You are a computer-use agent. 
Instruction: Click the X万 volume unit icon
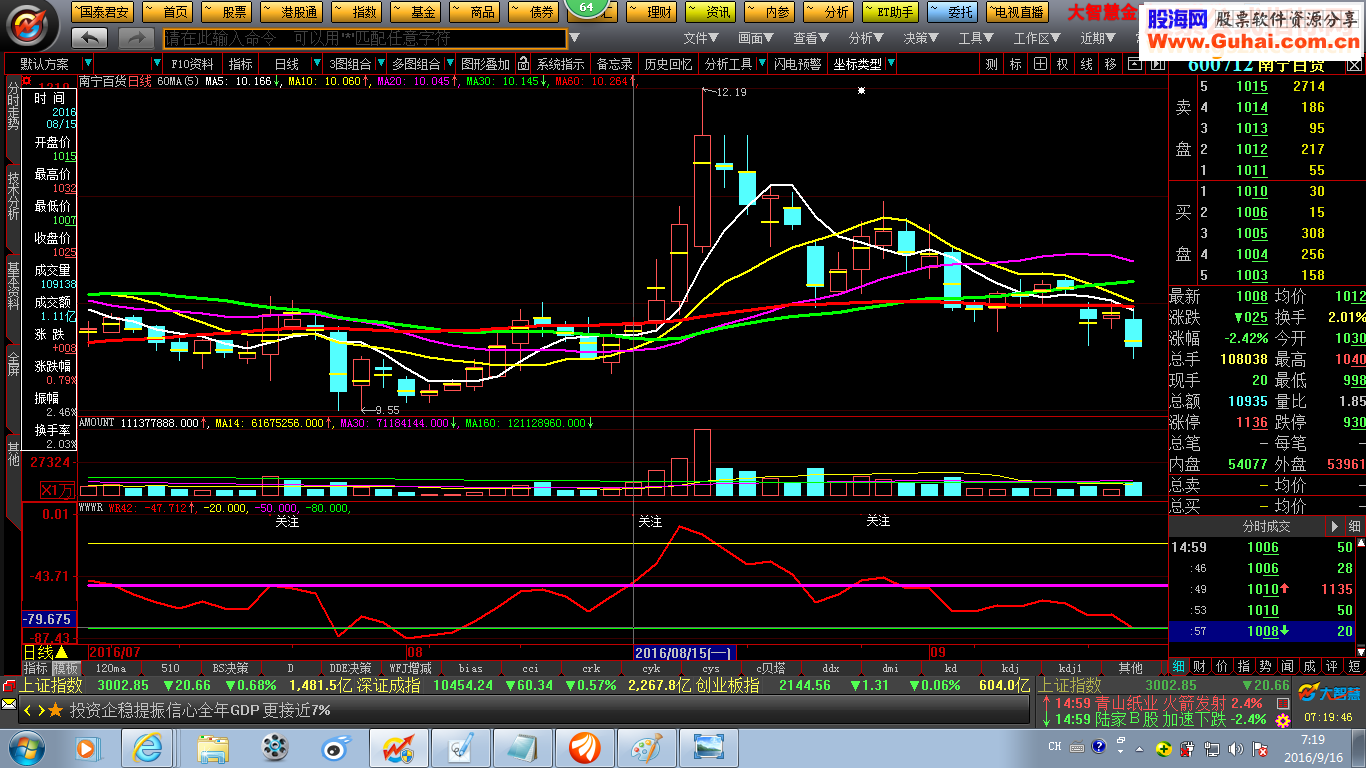58,490
